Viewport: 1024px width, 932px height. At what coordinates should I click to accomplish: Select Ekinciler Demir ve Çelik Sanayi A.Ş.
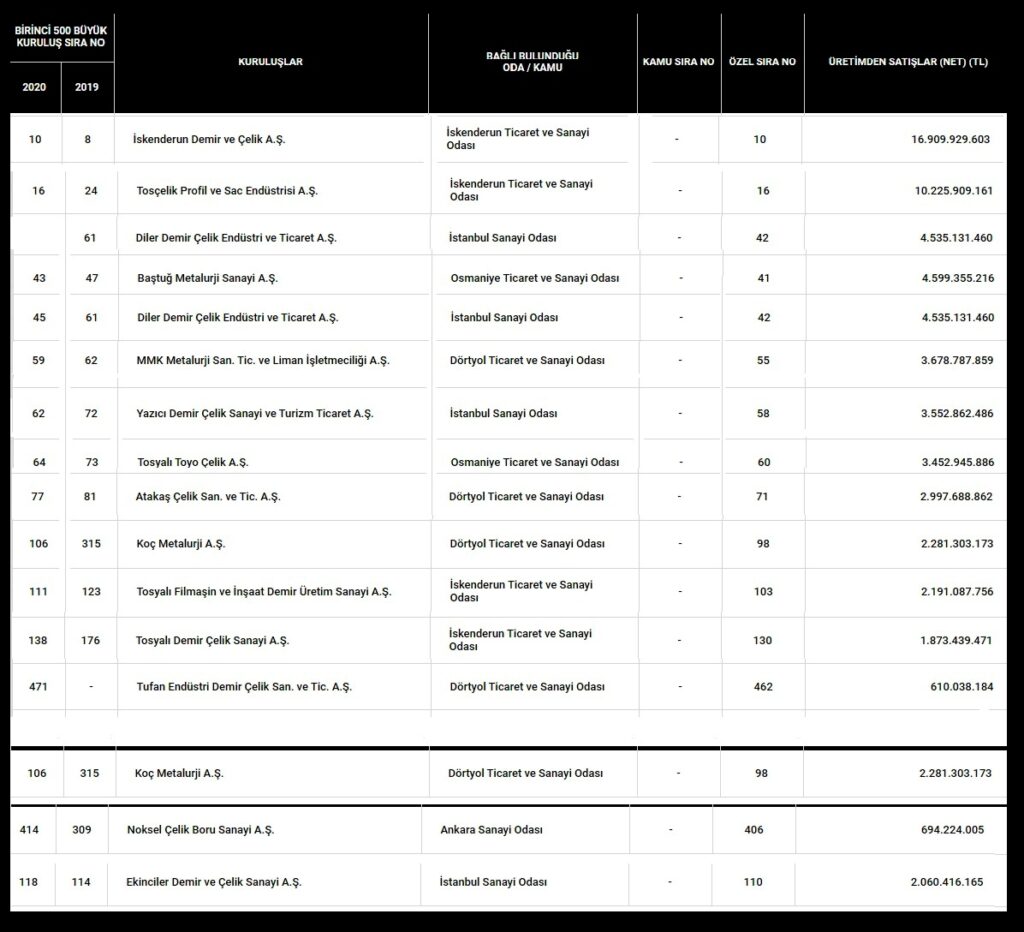tap(213, 882)
